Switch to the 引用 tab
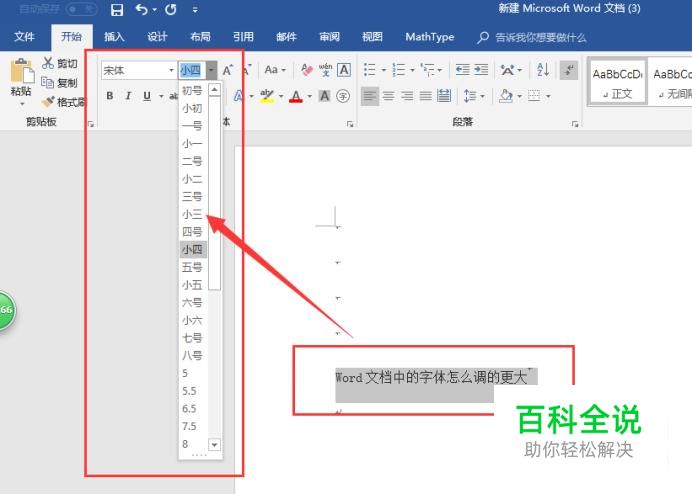The width and height of the screenshot is (692, 494). pyautogui.click(x=243, y=37)
